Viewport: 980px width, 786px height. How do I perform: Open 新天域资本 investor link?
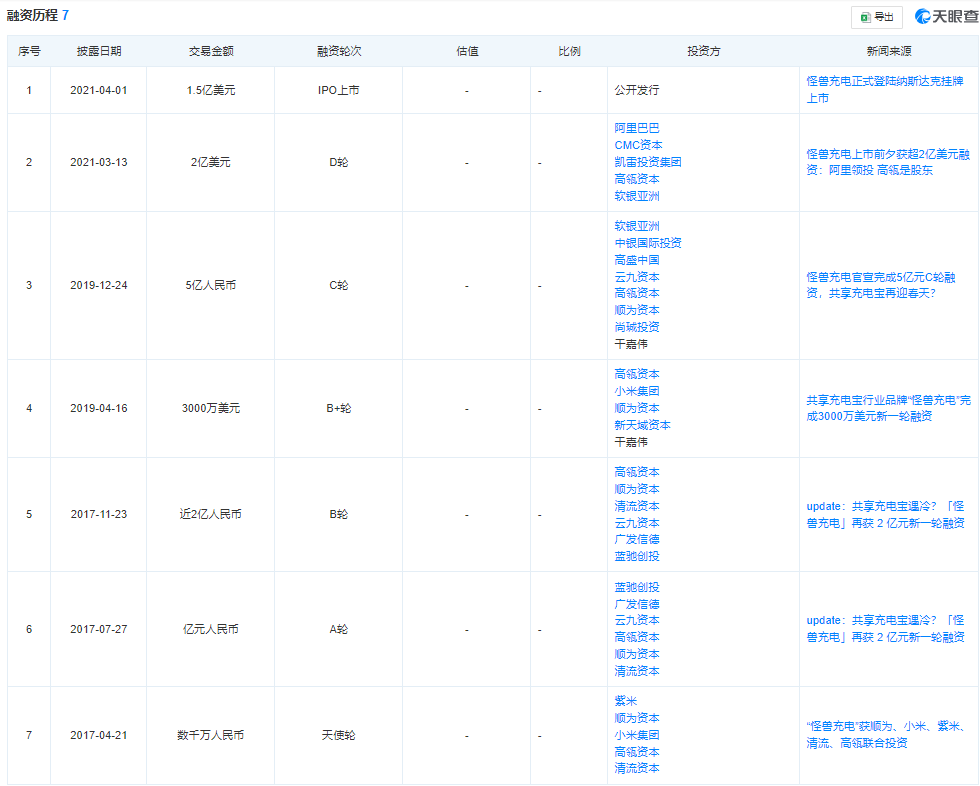click(642, 425)
